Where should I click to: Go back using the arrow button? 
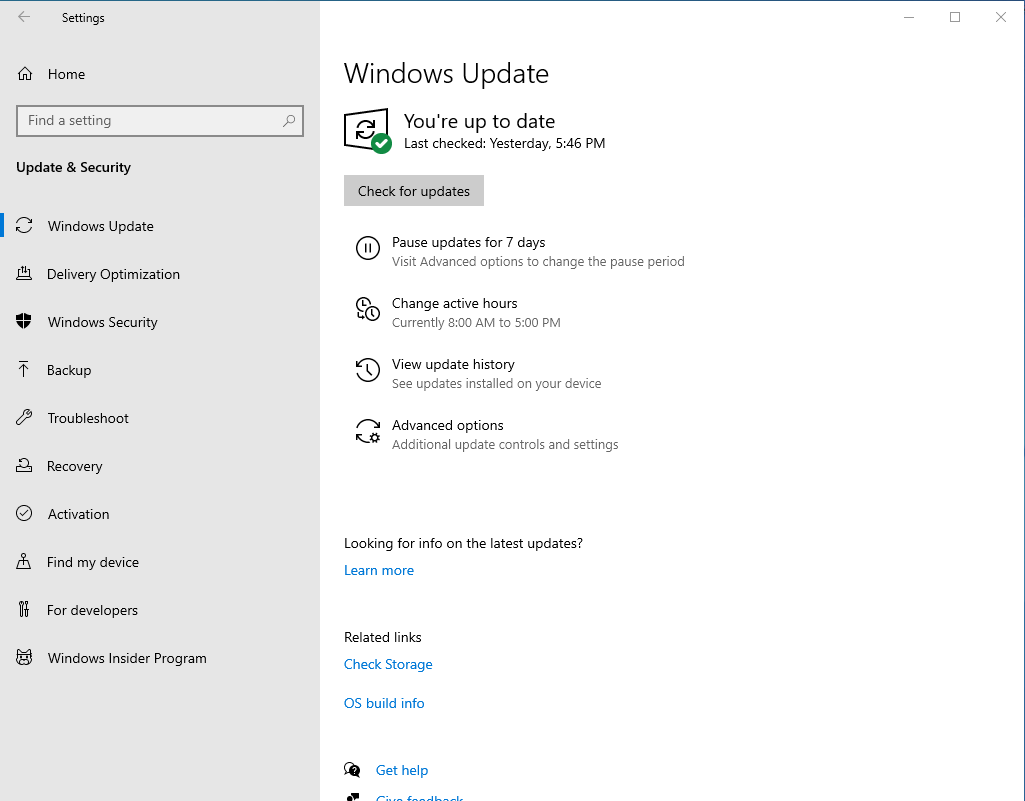click(x=23, y=17)
